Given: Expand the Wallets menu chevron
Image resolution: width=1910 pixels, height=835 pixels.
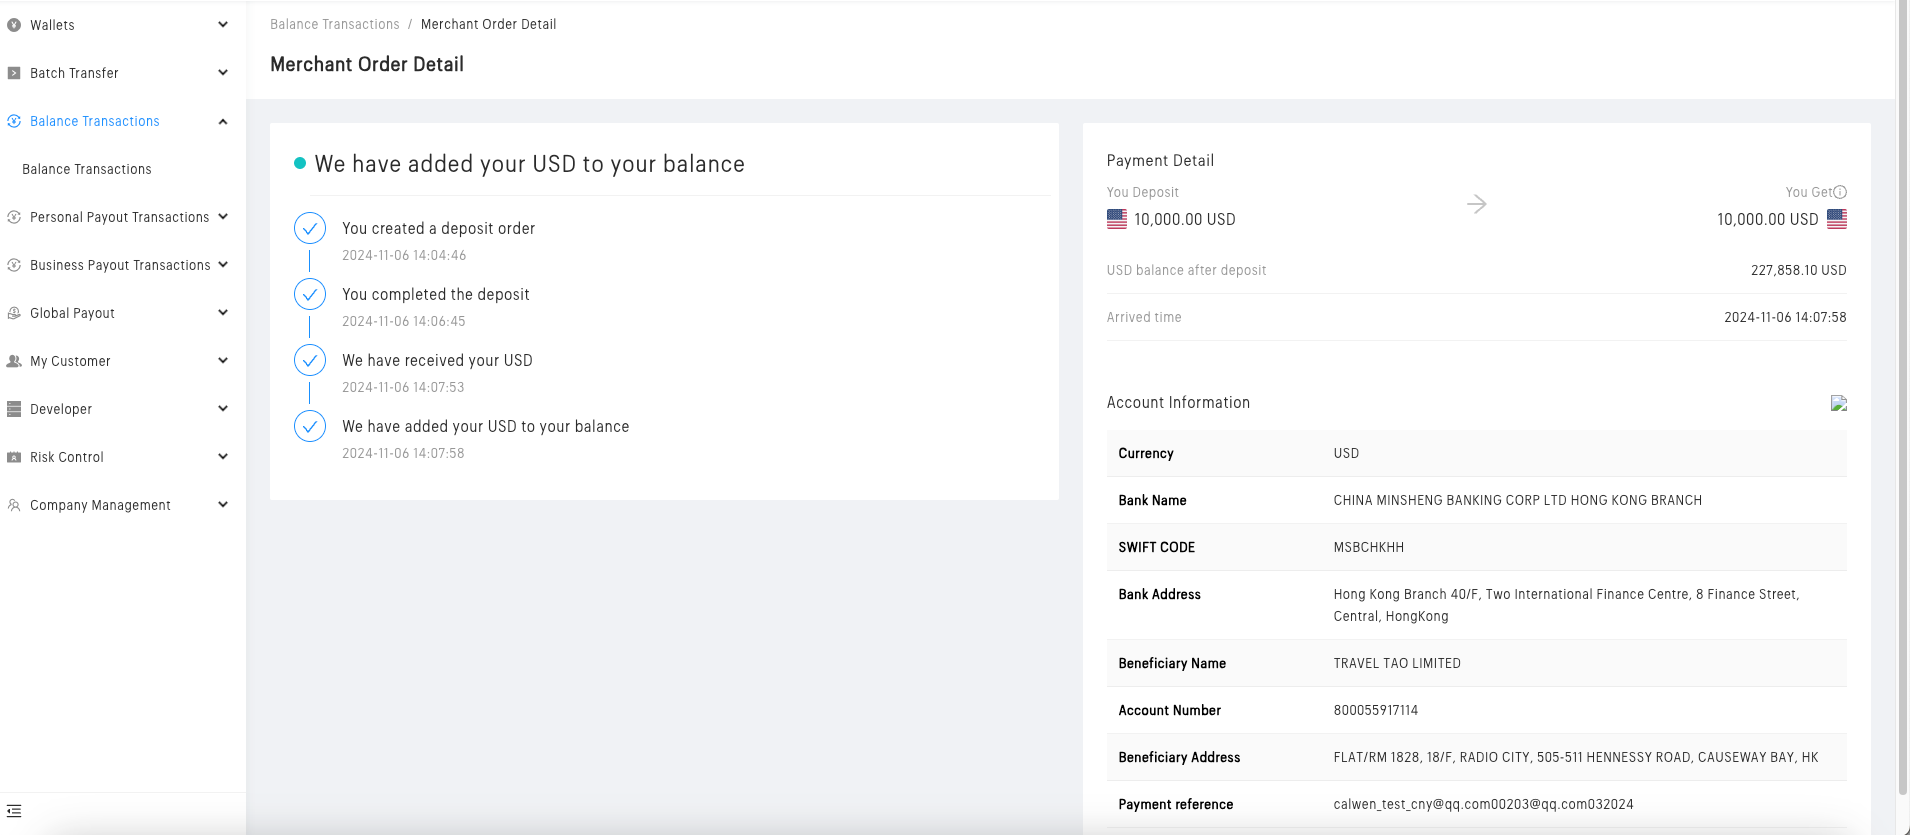Looking at the screenshot, I should point(223,25).
